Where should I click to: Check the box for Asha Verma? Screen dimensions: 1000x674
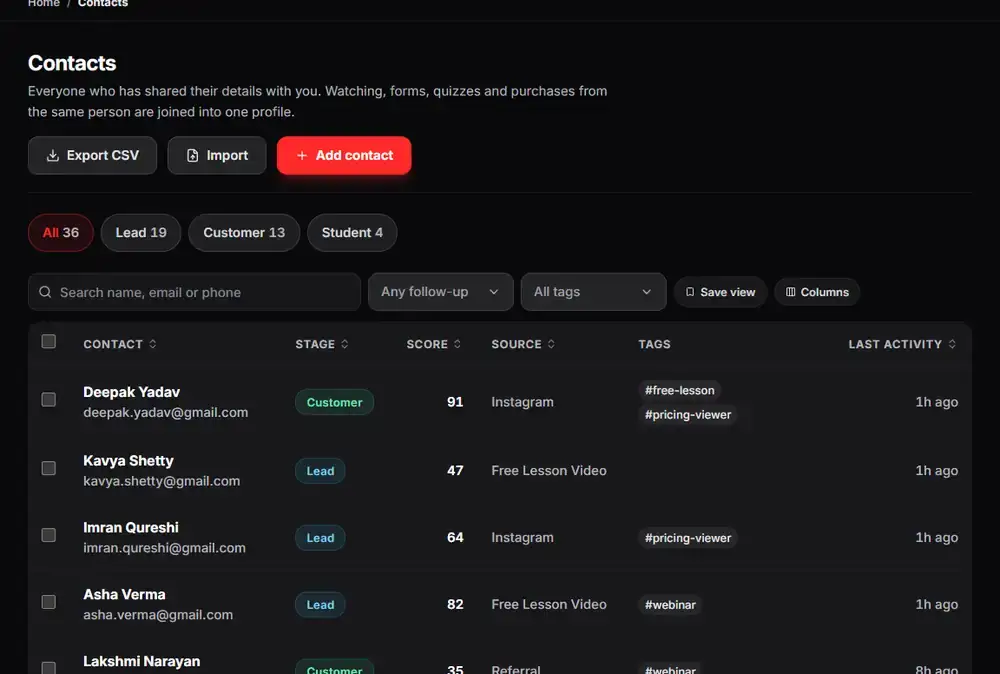coord(48,602)
